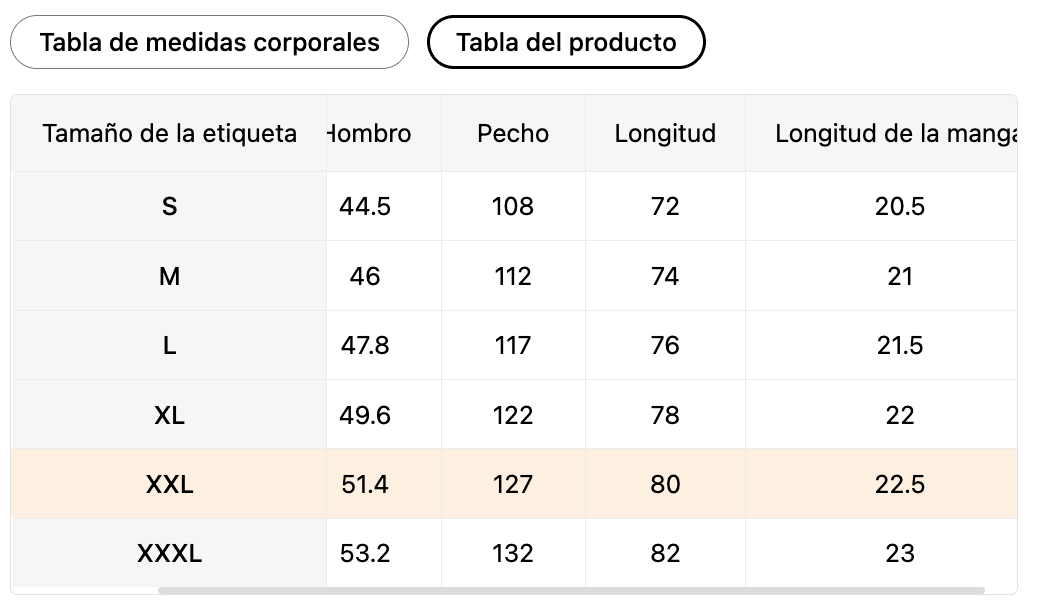Viewport: 1038px width, 612px height.
Task: Click the Longitud column header
Action: [665, 134]
